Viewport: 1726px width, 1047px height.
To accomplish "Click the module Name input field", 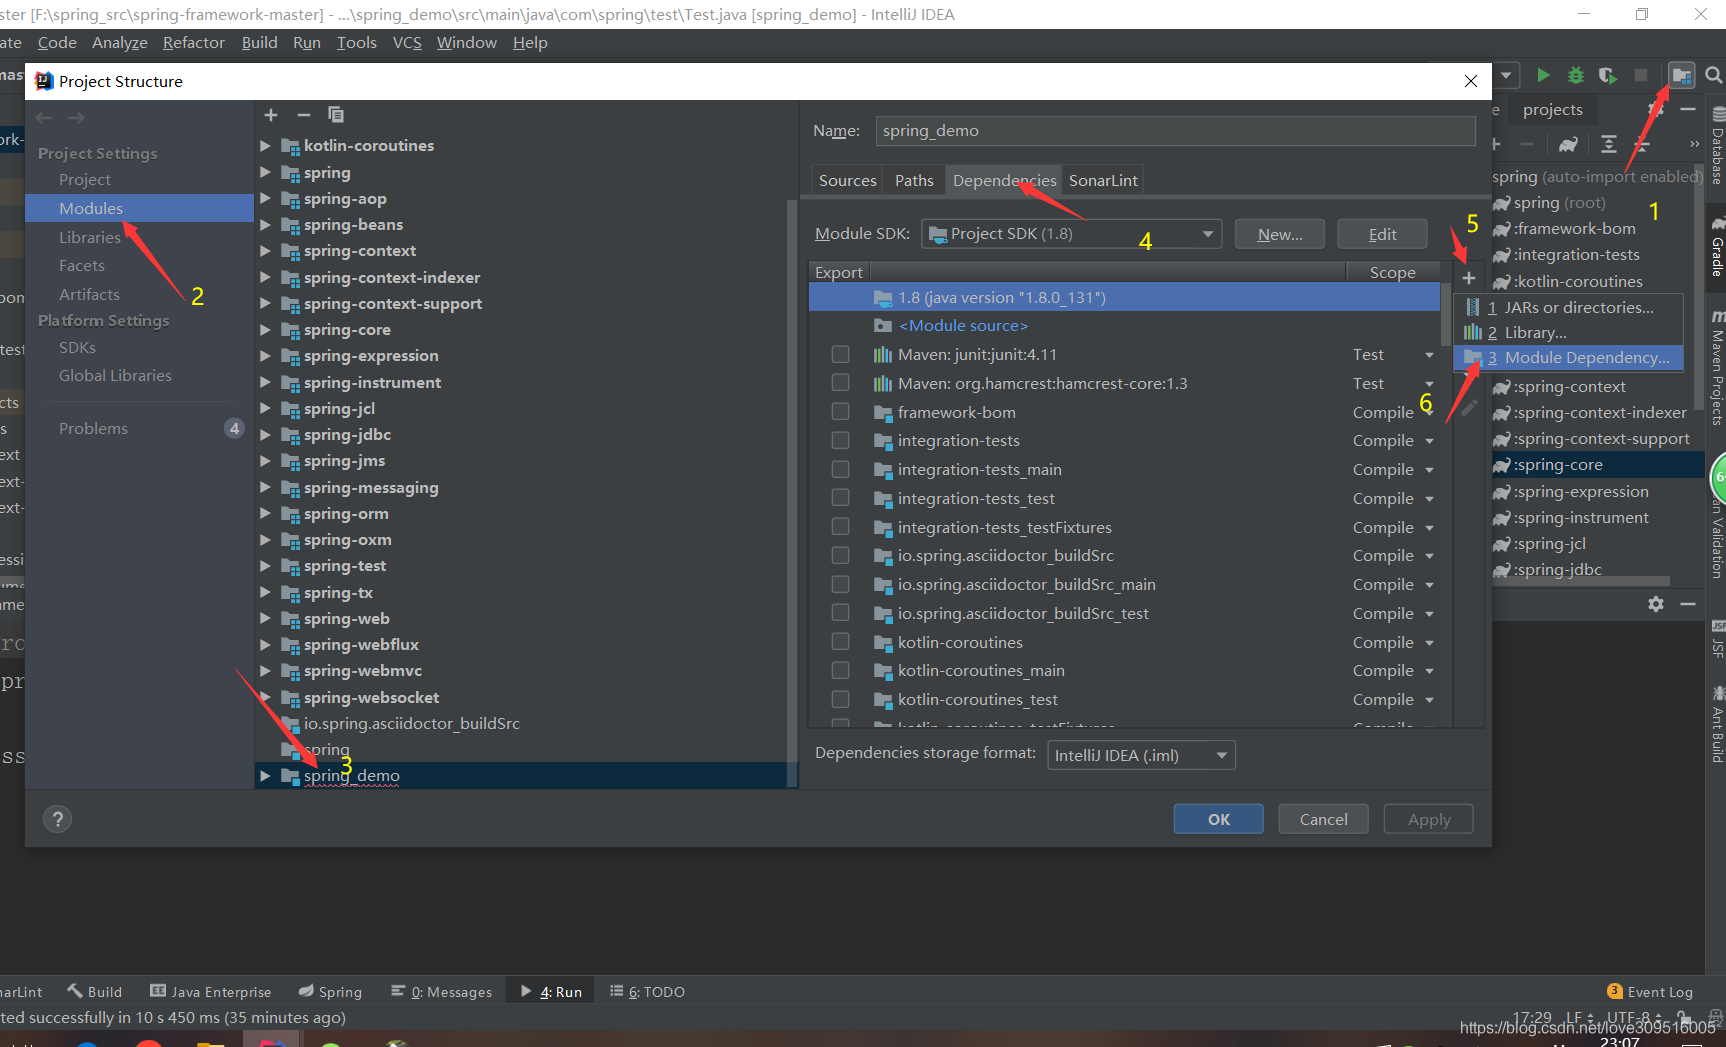I will (x=1176, y=131).
